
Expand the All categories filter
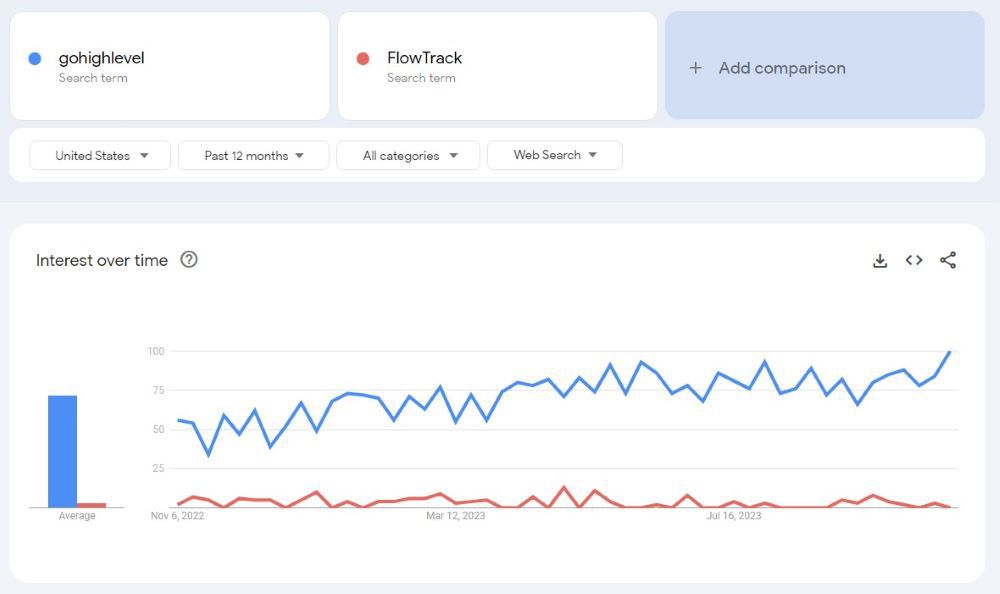pyautogui.click(x=408, y=155)
